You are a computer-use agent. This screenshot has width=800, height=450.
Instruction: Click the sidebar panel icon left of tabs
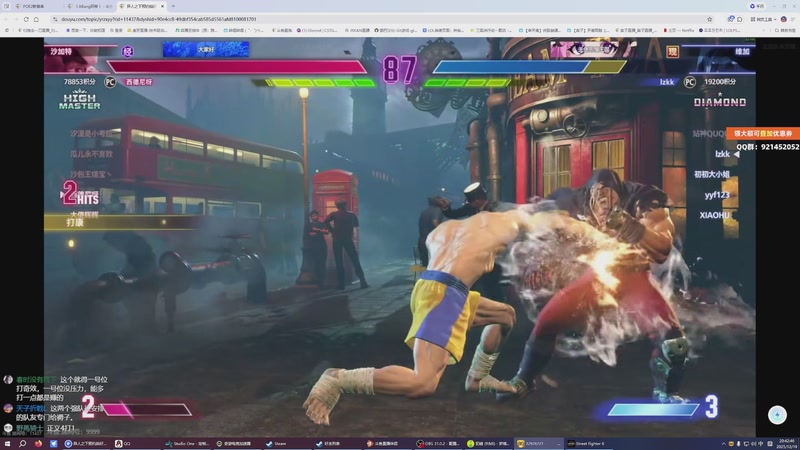(6, 6)
